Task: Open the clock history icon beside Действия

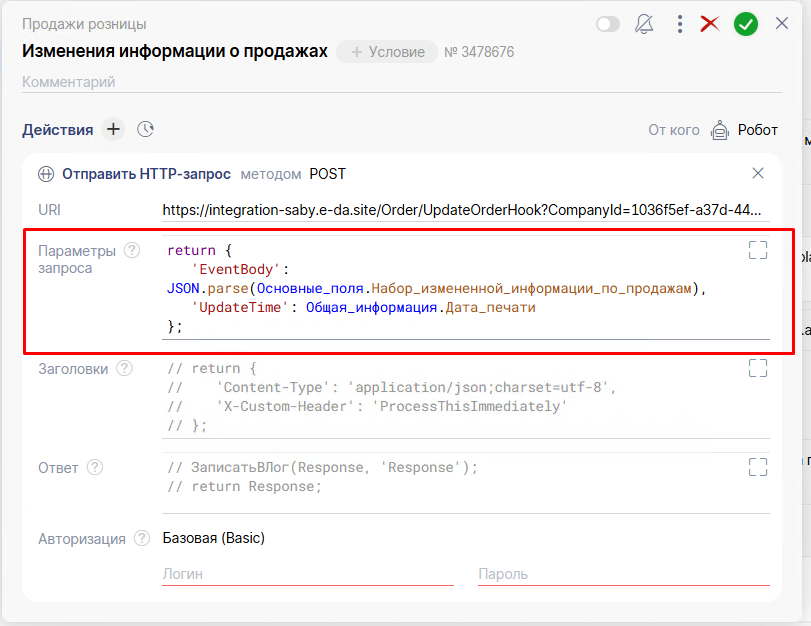Action: click(x=146, y=129)
